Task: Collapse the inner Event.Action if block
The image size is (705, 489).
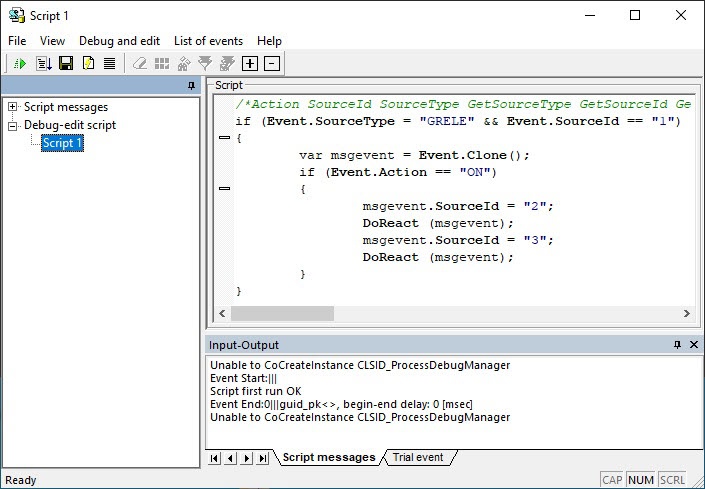Action: [224, 188]
